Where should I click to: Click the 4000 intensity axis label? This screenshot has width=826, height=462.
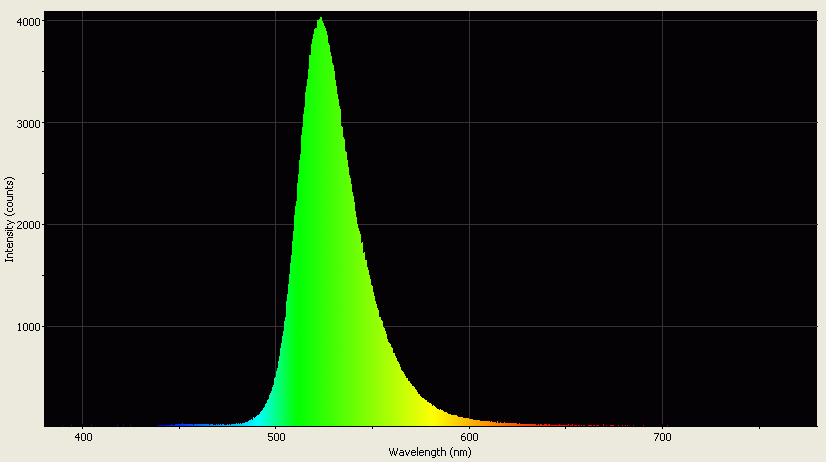[x=29, y=21]
